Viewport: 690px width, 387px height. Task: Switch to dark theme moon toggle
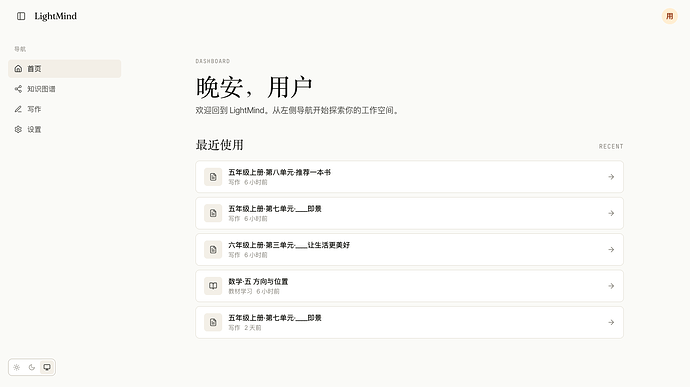coord(32,367)
